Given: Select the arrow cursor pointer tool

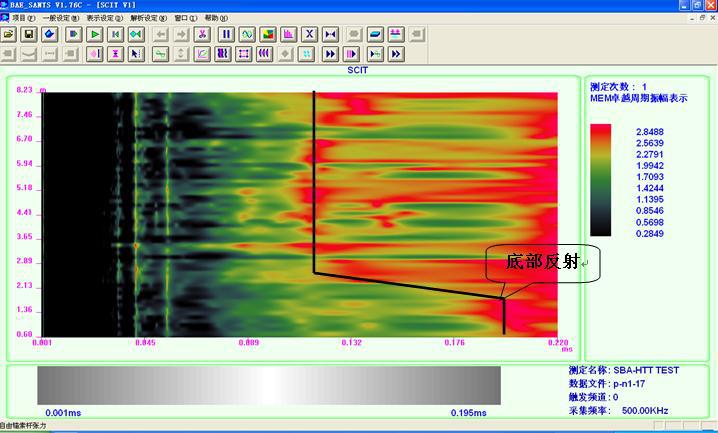Looking at the screenshot, I should pyautogui.click(x=136, y=54).
